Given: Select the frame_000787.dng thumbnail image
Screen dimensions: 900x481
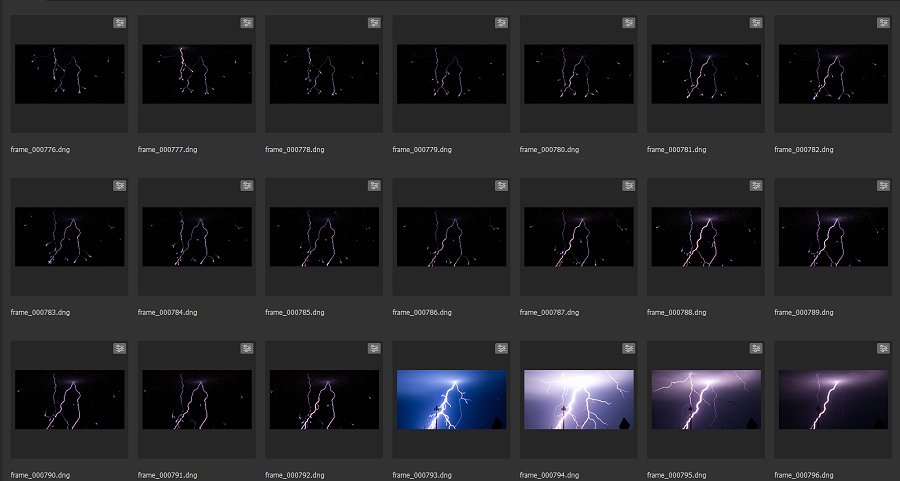Looking at the screenshot, I should [x=579, y=236].
